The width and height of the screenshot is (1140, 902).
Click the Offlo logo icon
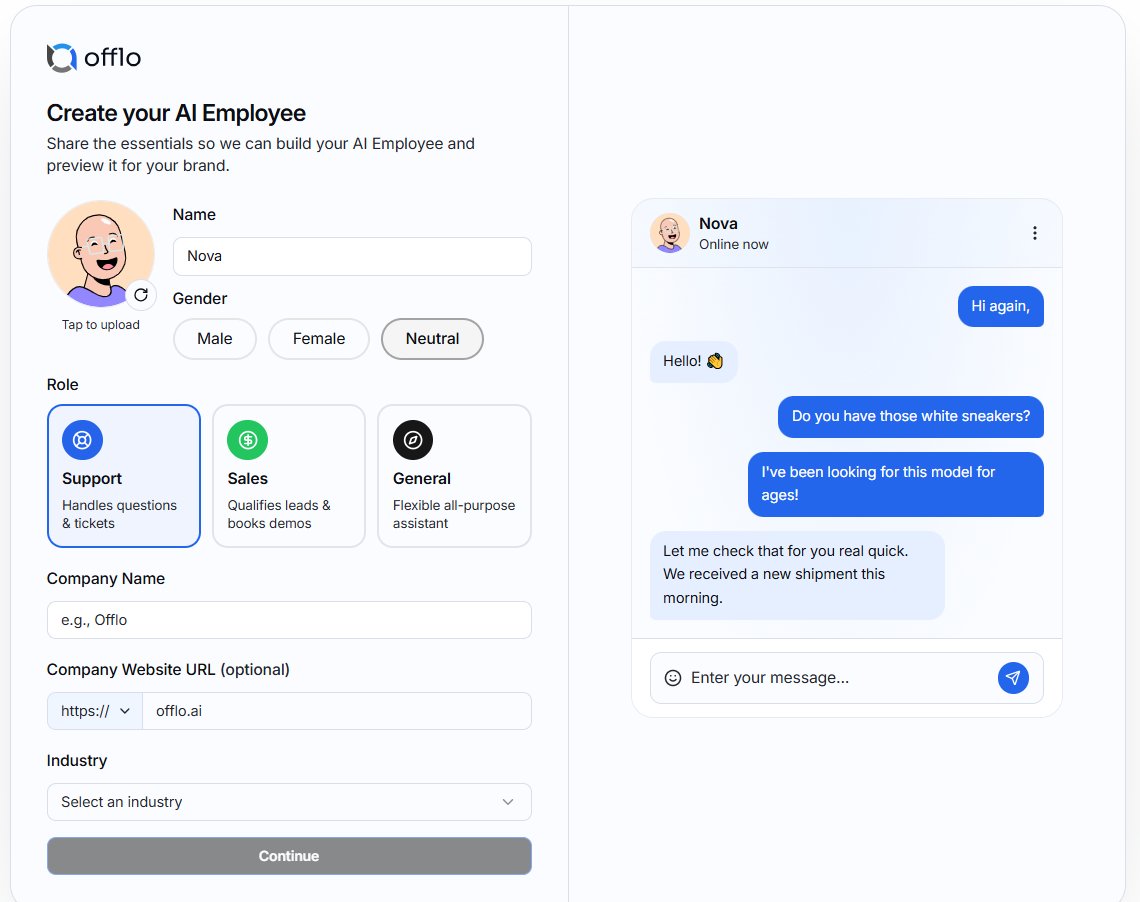coord(62,57)
